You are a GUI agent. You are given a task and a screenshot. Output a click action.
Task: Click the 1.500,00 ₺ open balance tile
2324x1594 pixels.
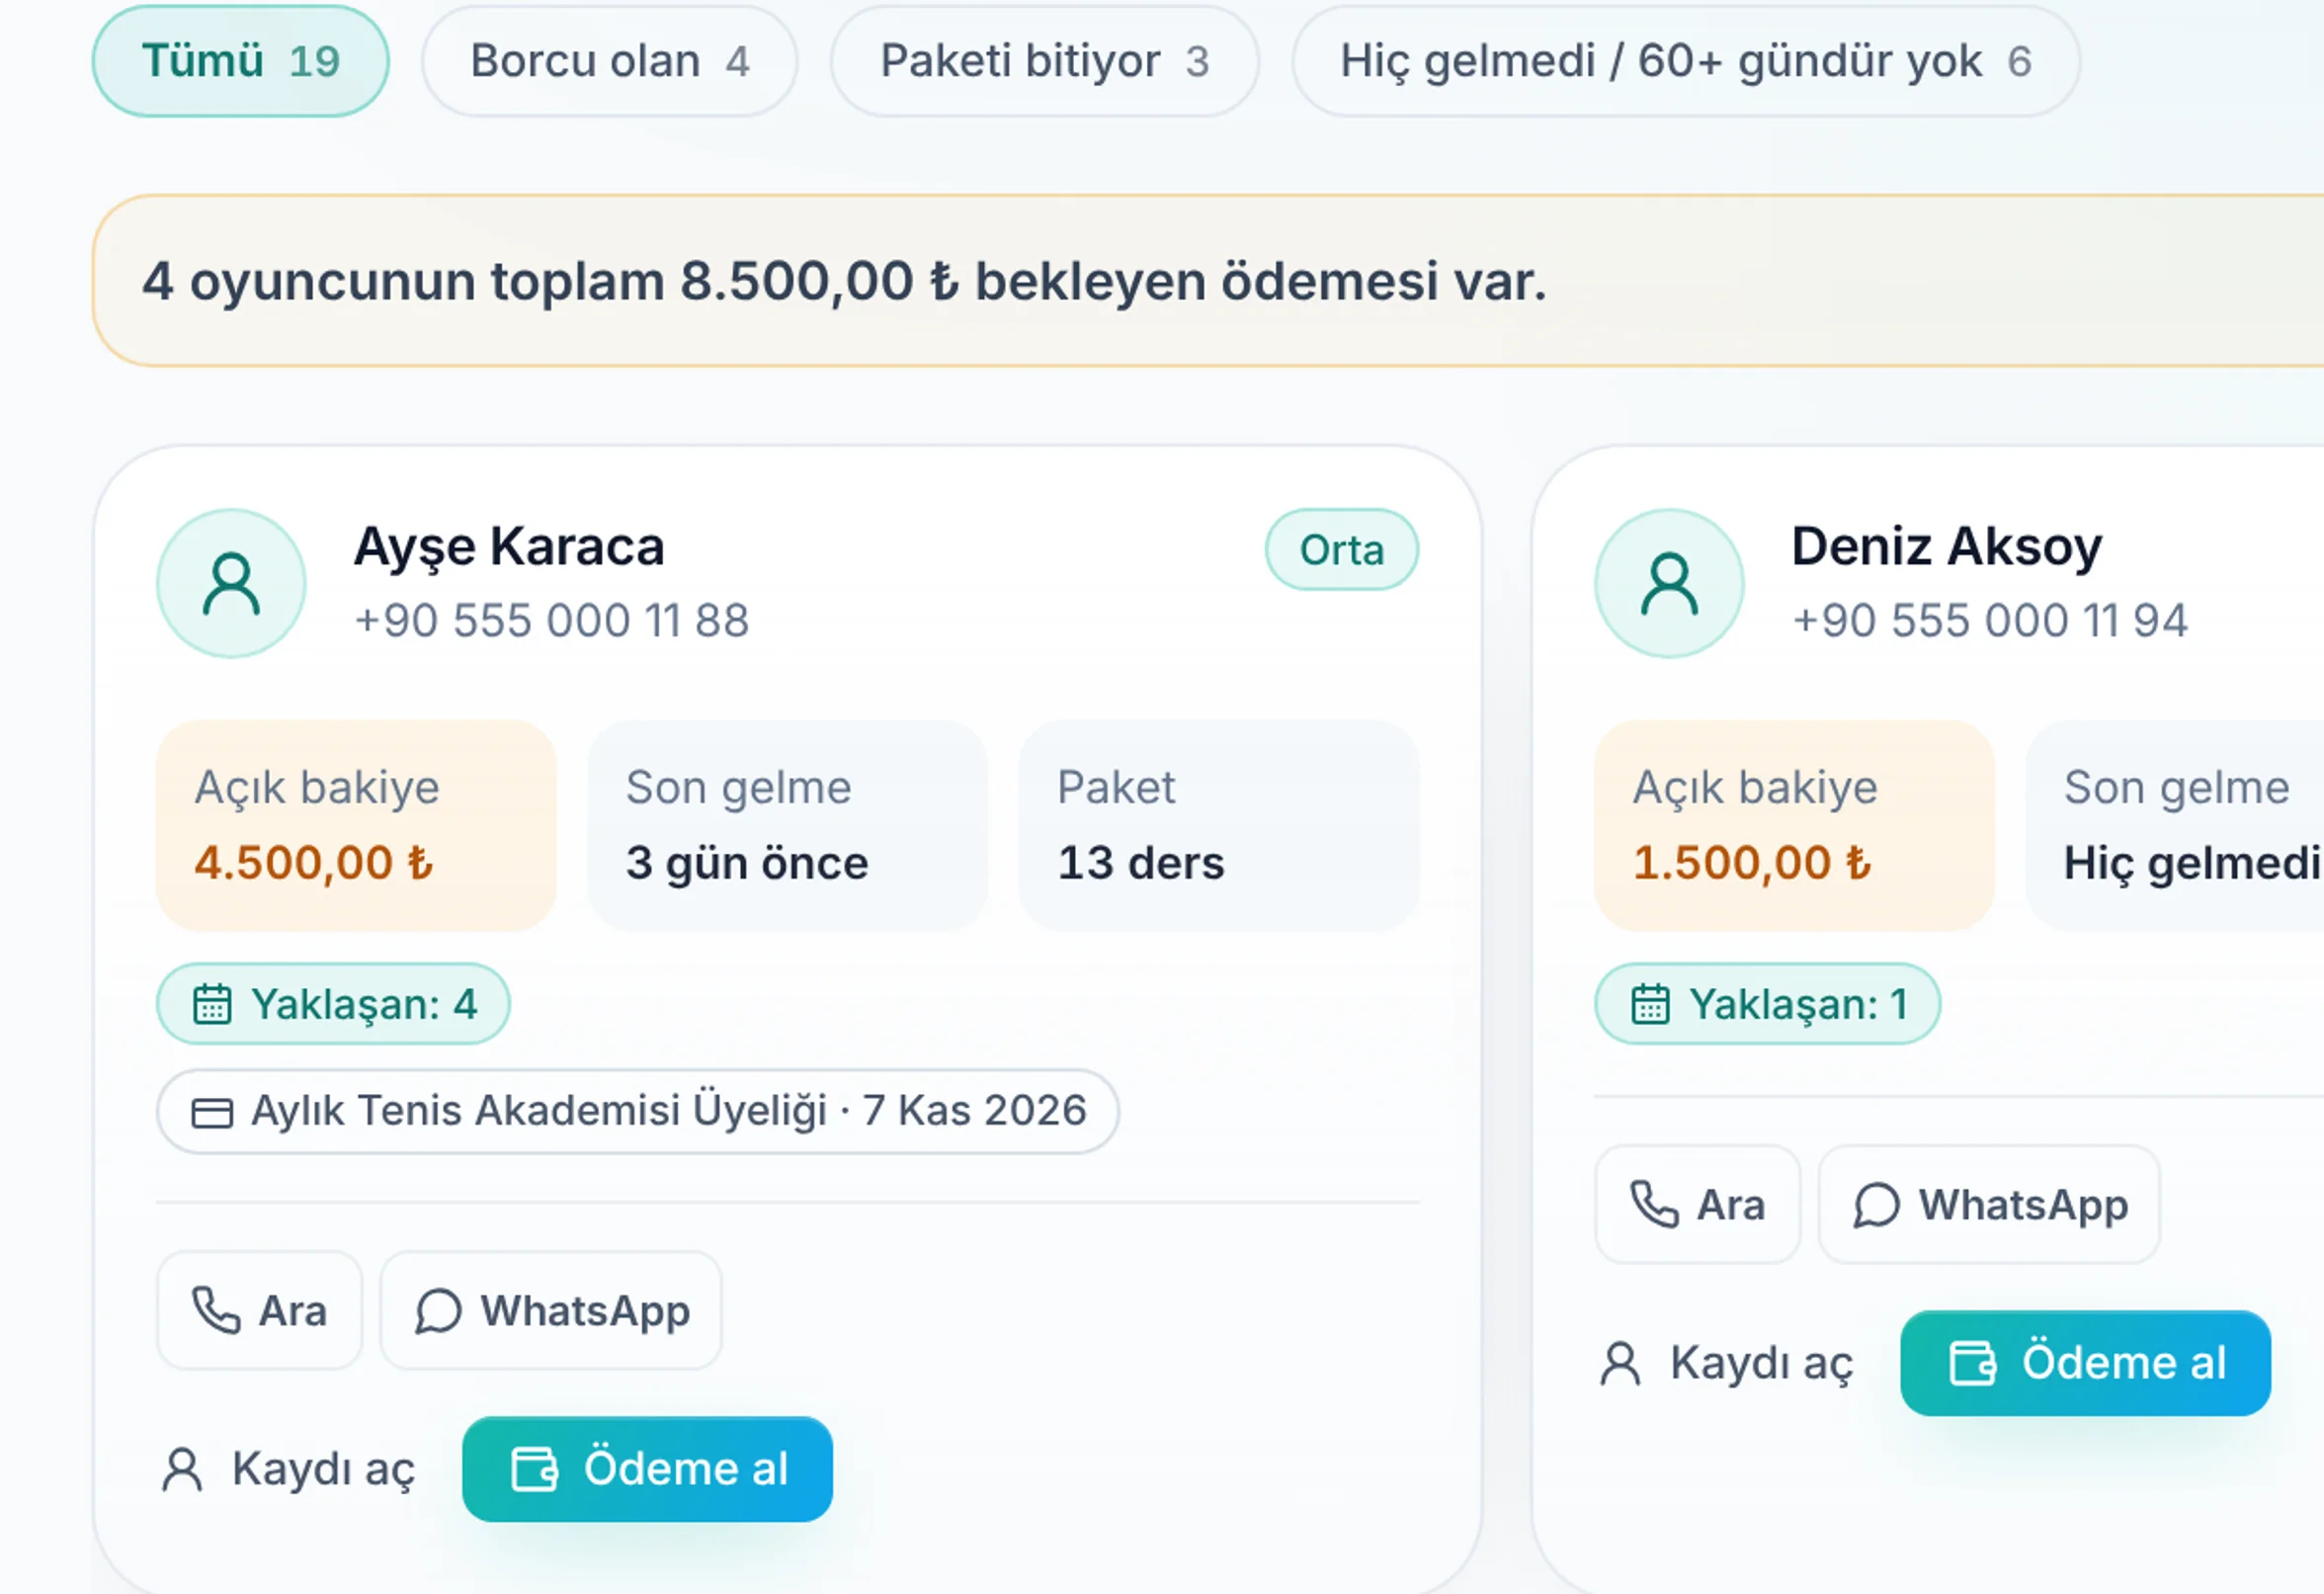tap(1794, 826)
